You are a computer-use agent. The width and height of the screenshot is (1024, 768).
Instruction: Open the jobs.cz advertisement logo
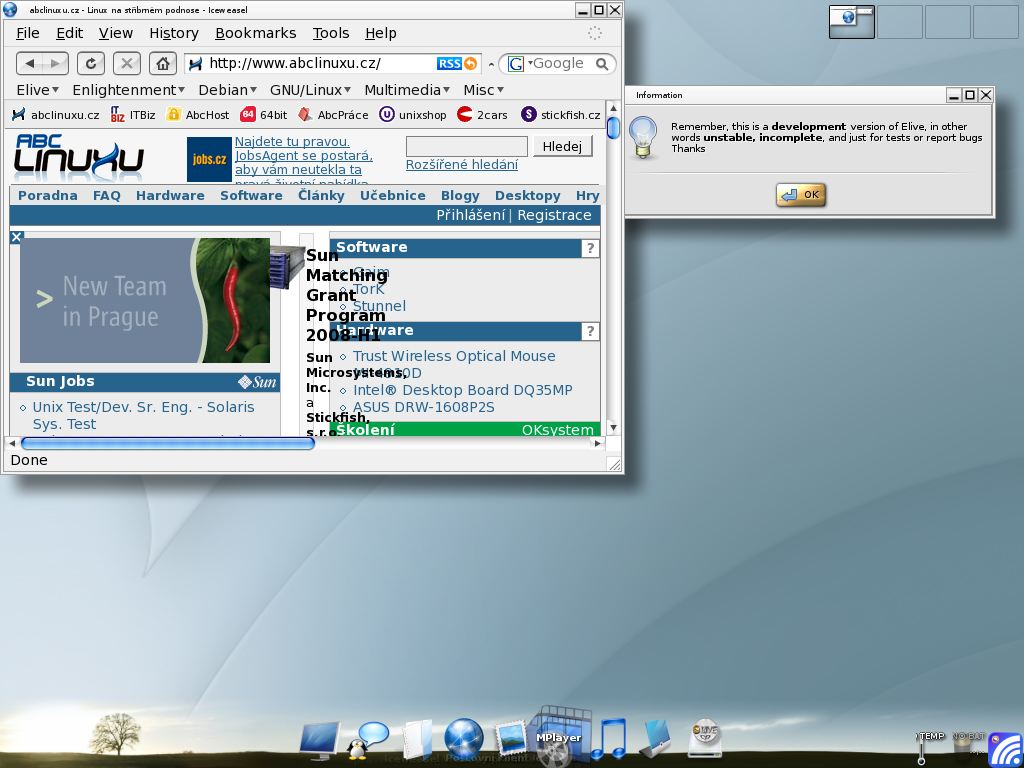coord(209,159)
